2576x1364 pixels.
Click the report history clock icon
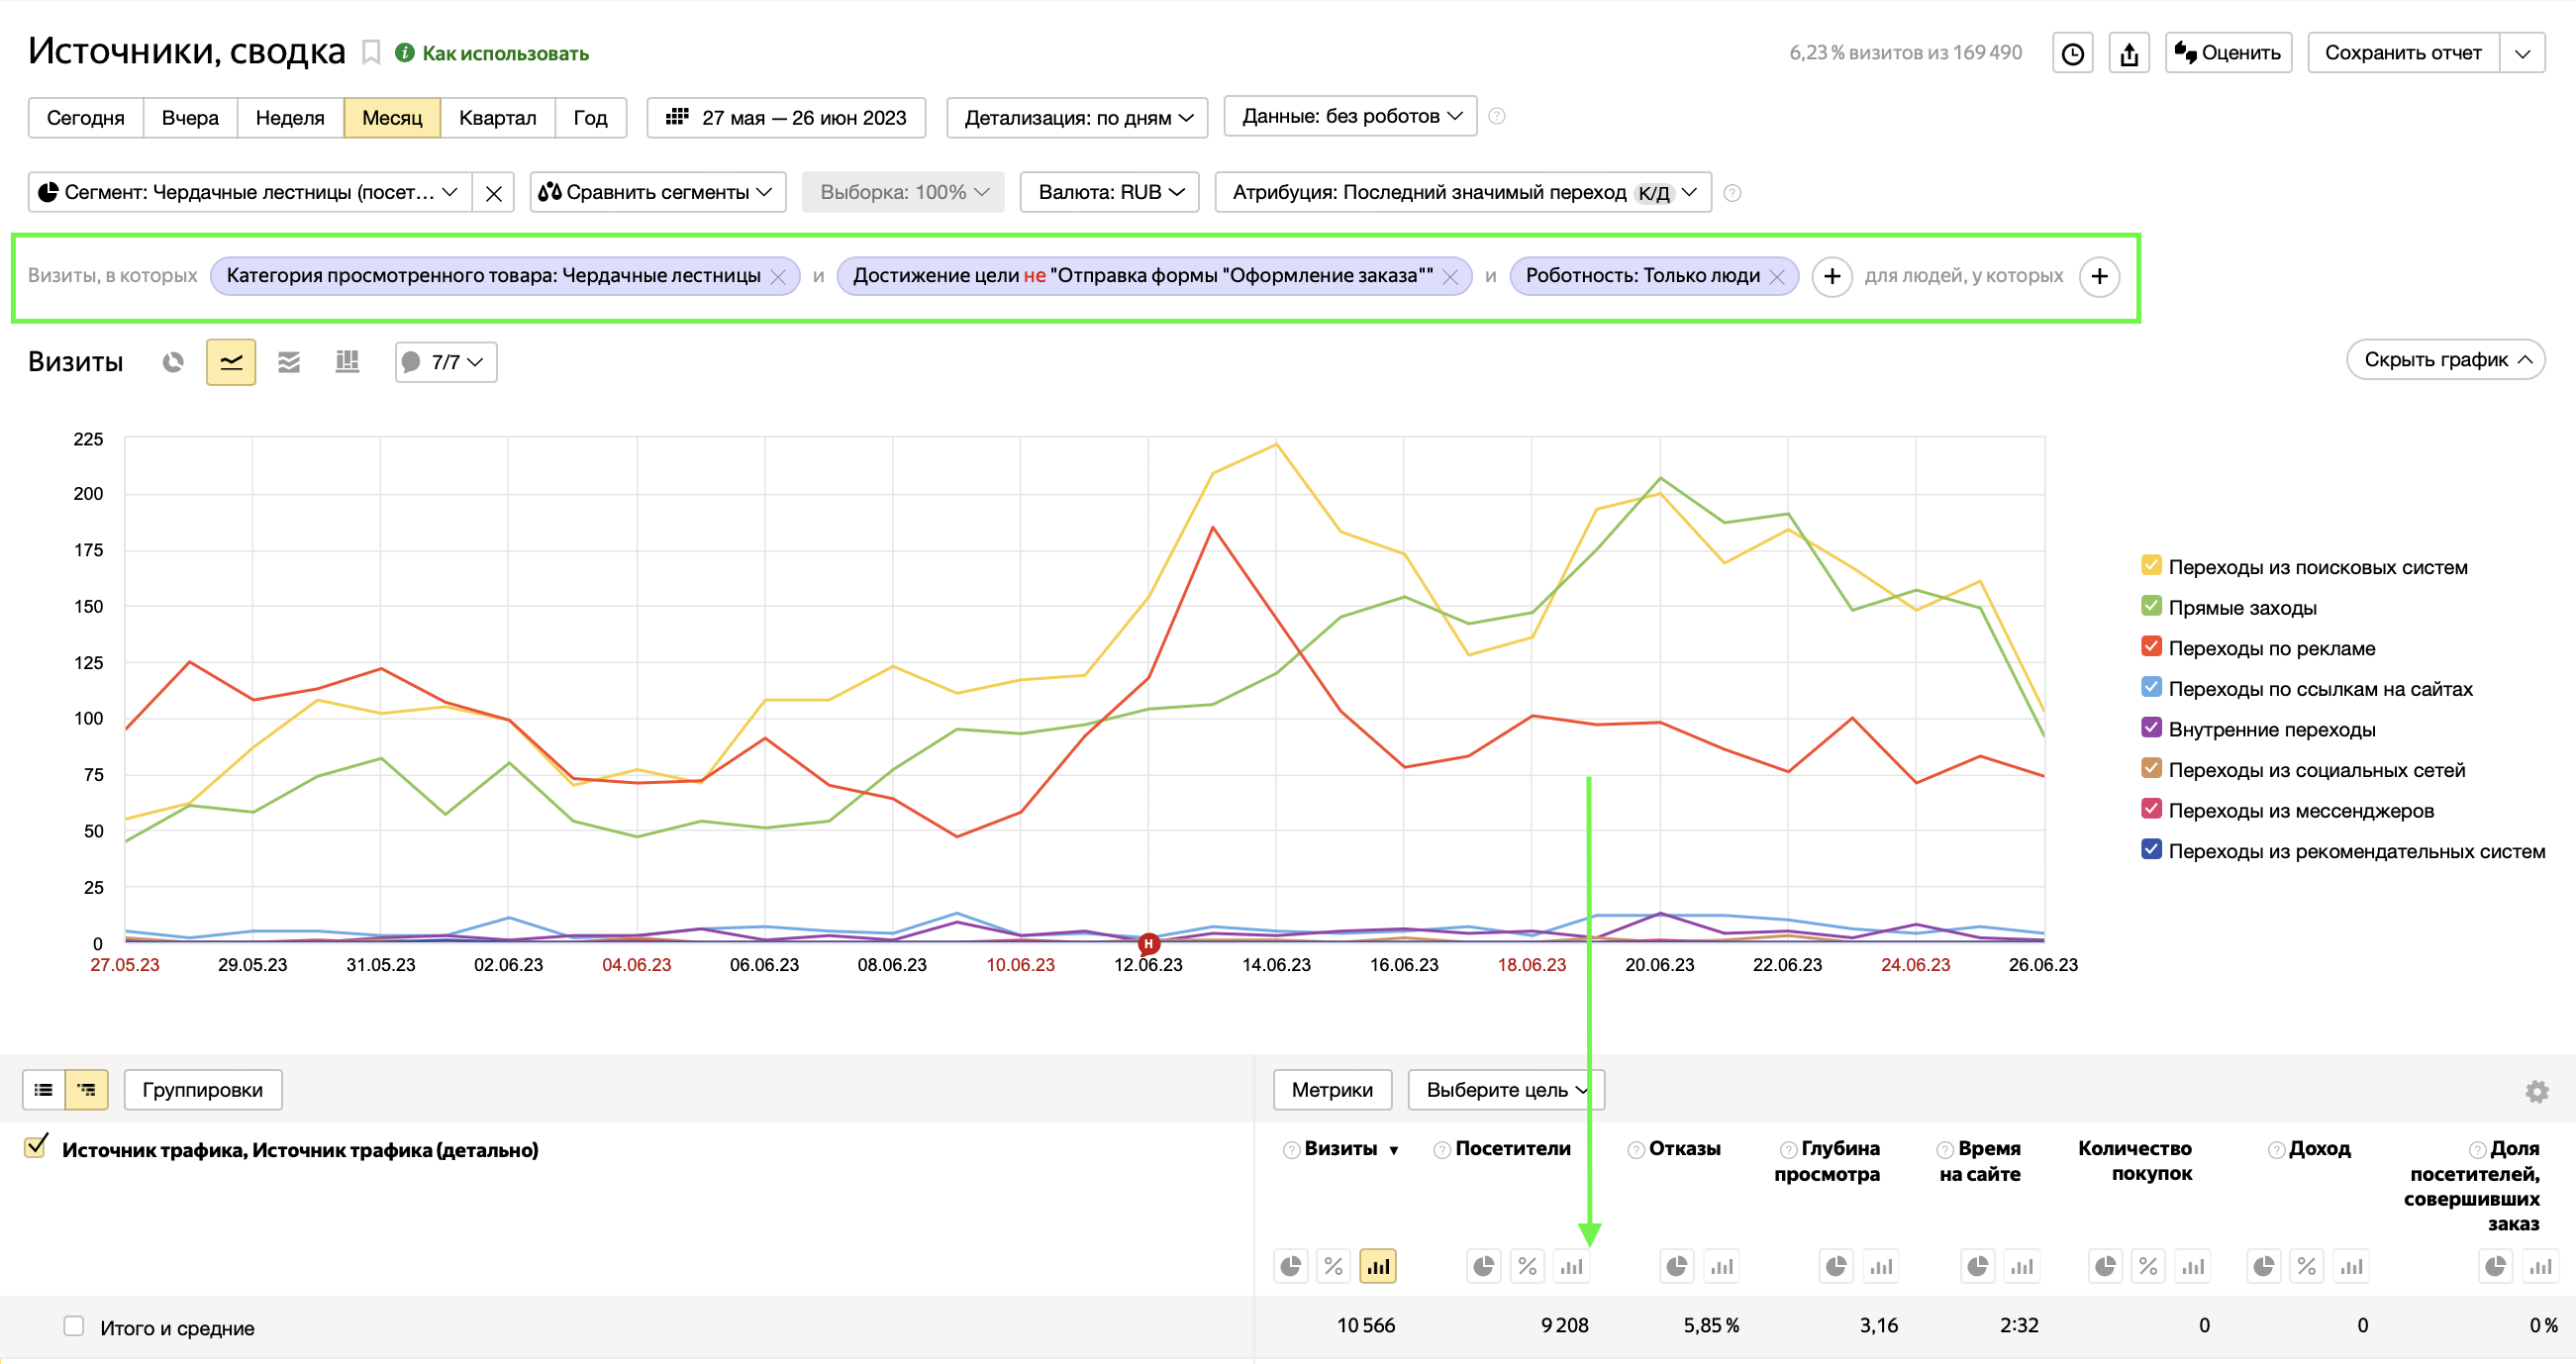[2072, 53]
